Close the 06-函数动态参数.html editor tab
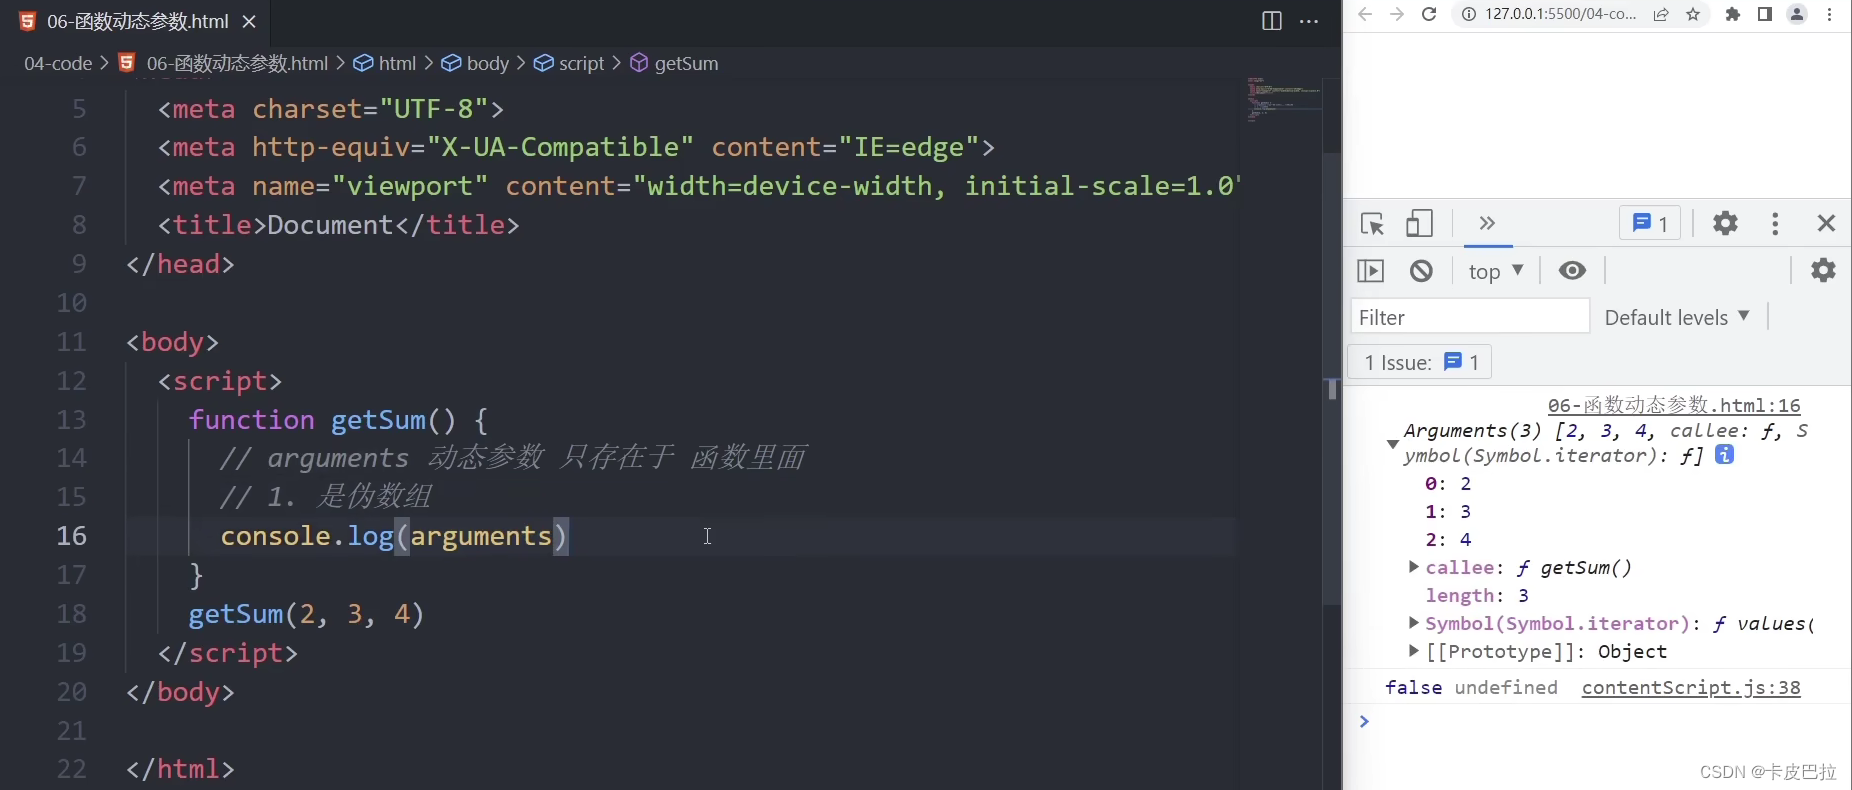Viewport: 1852px width, 790px height. coord(249,21)
